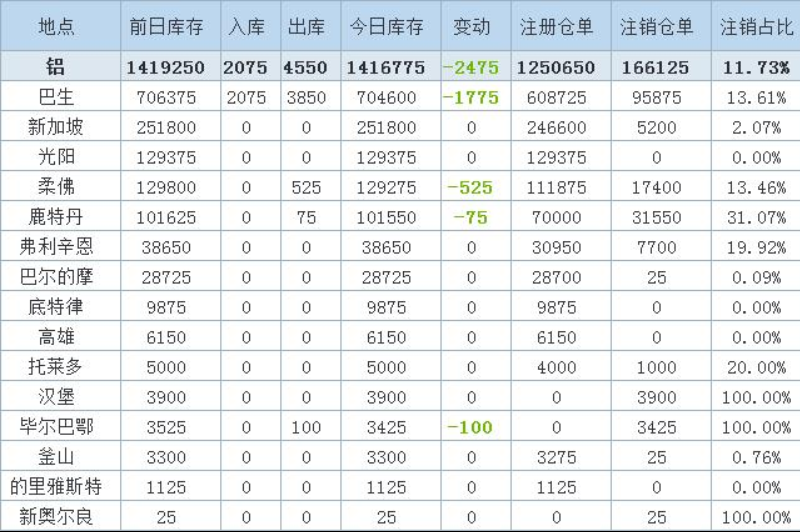Viewport: 800px width, 532px height.
Task: Select the 注册仓单 column header
Action: point(556,27)
